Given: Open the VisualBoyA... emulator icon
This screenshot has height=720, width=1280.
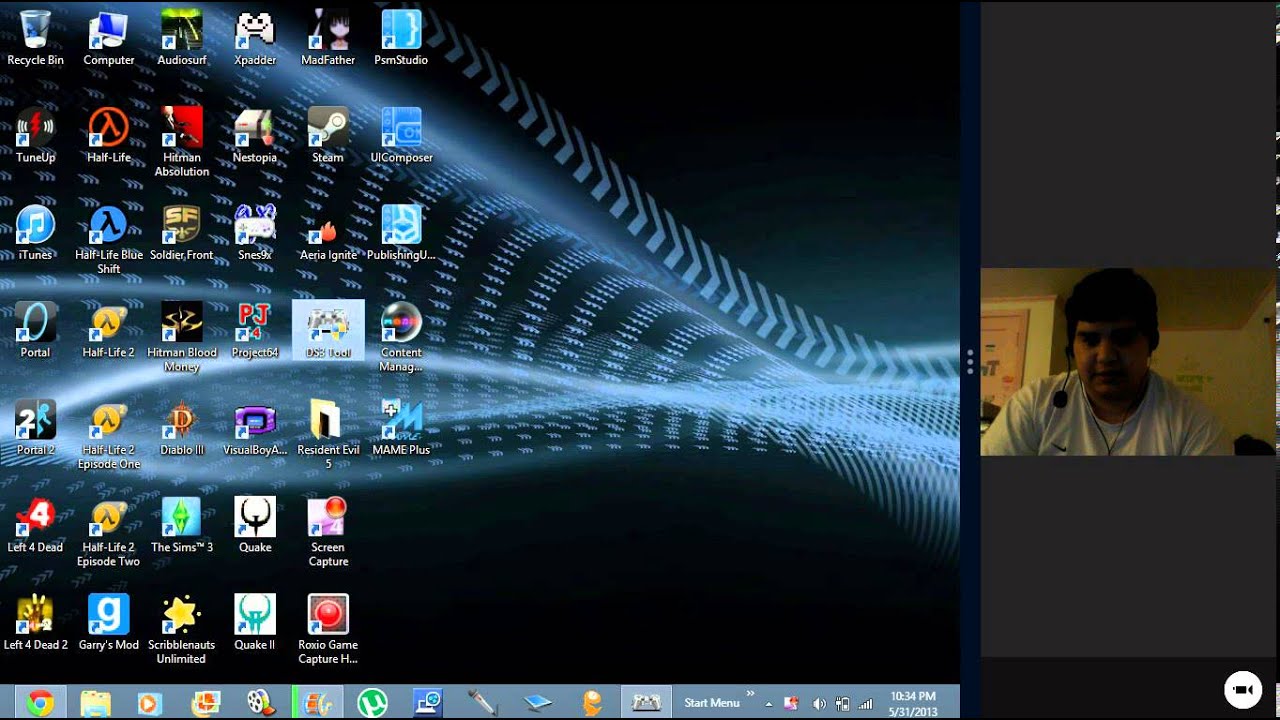Looking at the screenshot, I should click(x=255, y=429).
